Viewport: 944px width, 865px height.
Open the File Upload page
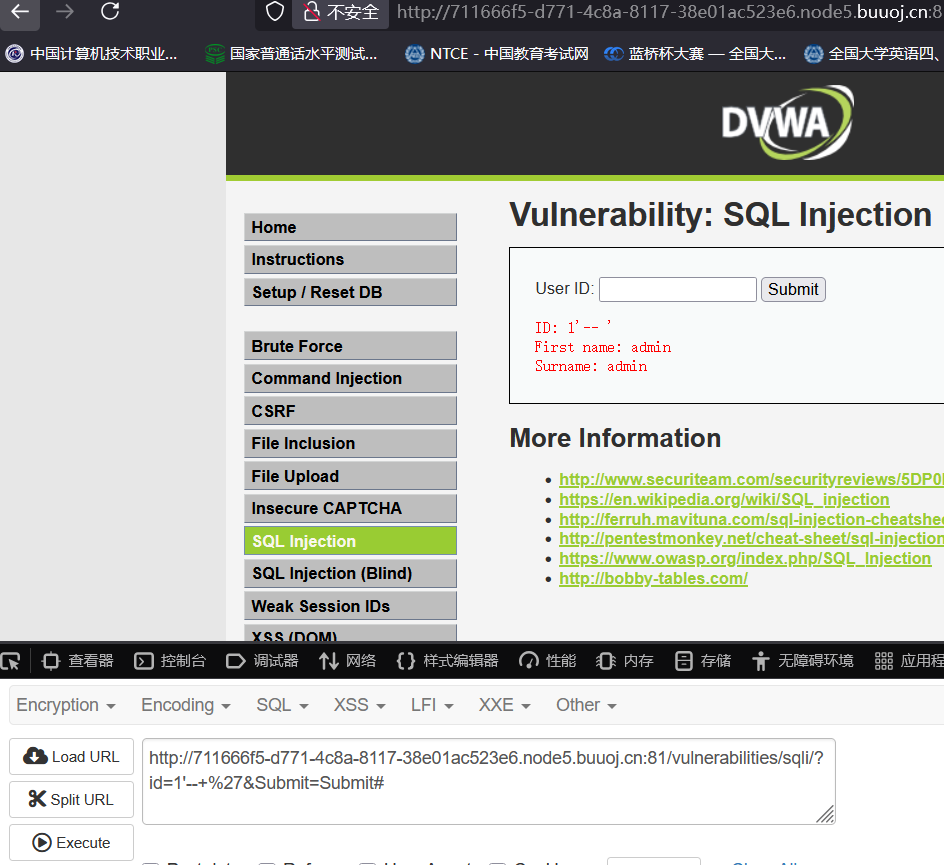pyautogui.click(x=350, y=476)
